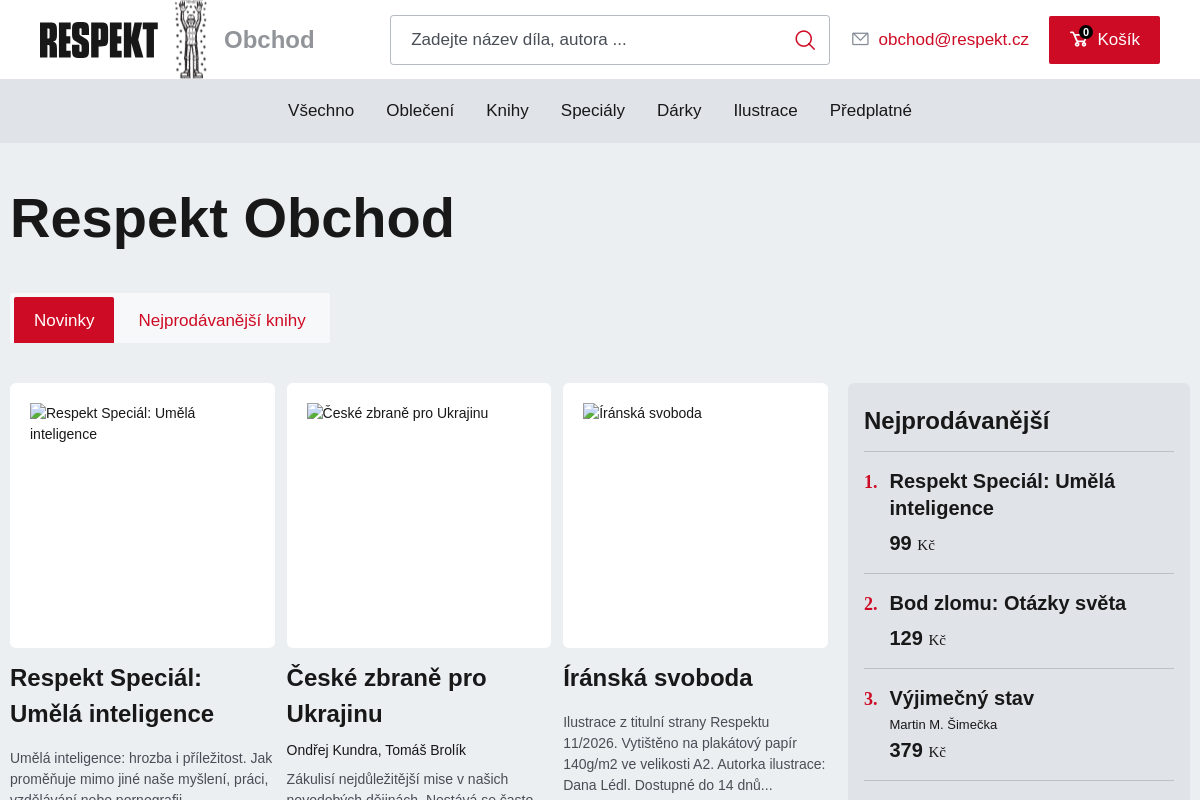Open bestseller 1 Respekt Speciál: Umělá inteligence
This screenshot has width=1200, height=800.
[1002, 494]
